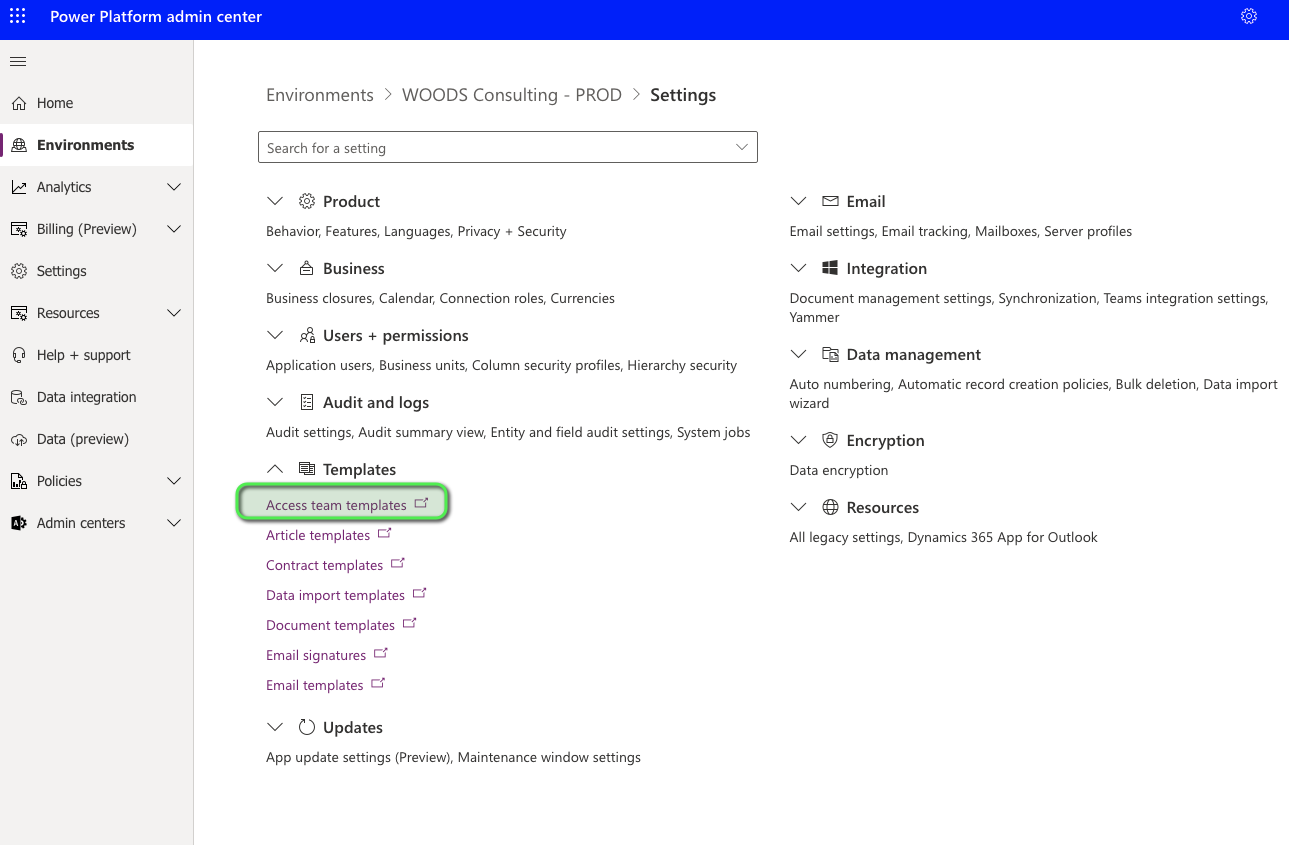Image resolution: width=1289 pixels, height=845 pixels.
Task: Collapse the Templates section chevron
Action: [275, 469]
